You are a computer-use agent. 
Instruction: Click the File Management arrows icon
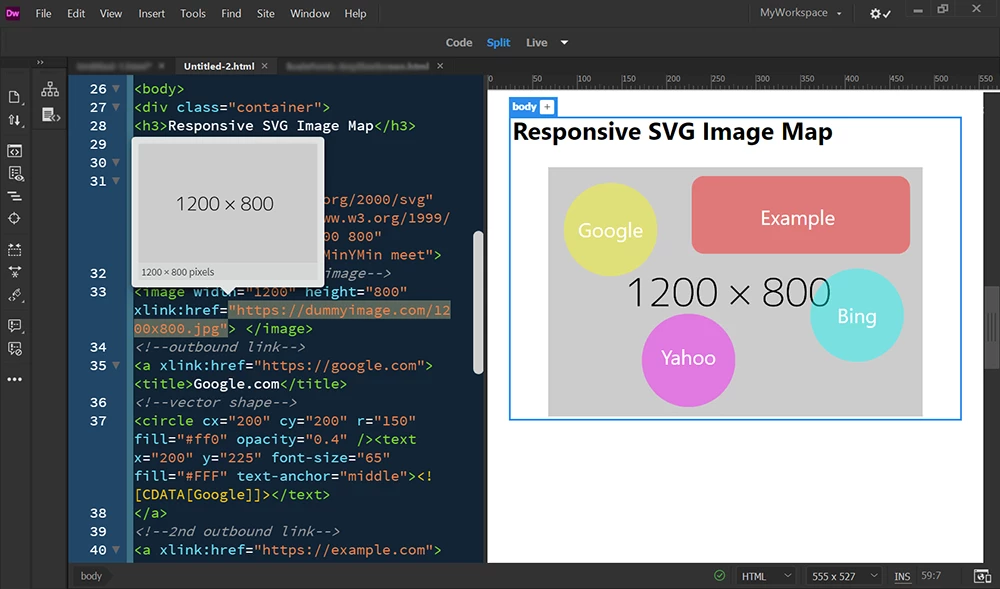[14, 120]
